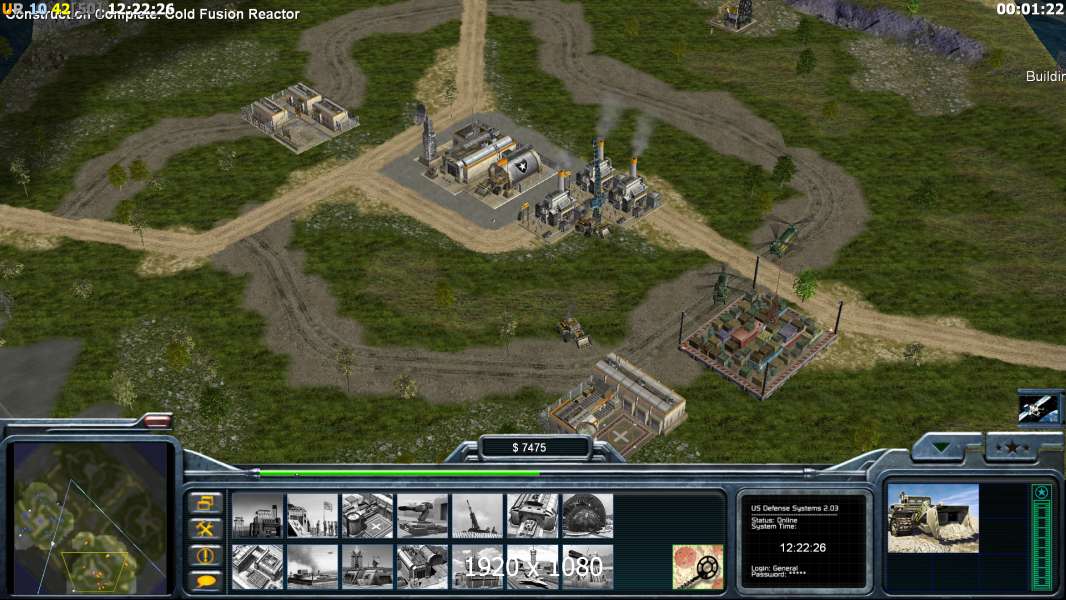1066x600 pixels.
Task: Select the dozer vehicle on the dirt road
Action: tap(574, 332)
